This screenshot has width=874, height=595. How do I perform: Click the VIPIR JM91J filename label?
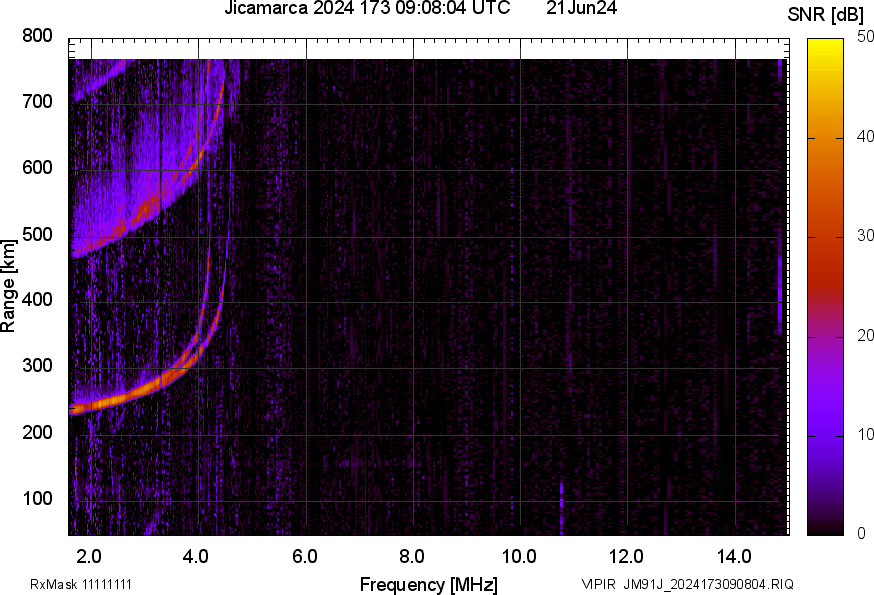click(x=687, y=584)
